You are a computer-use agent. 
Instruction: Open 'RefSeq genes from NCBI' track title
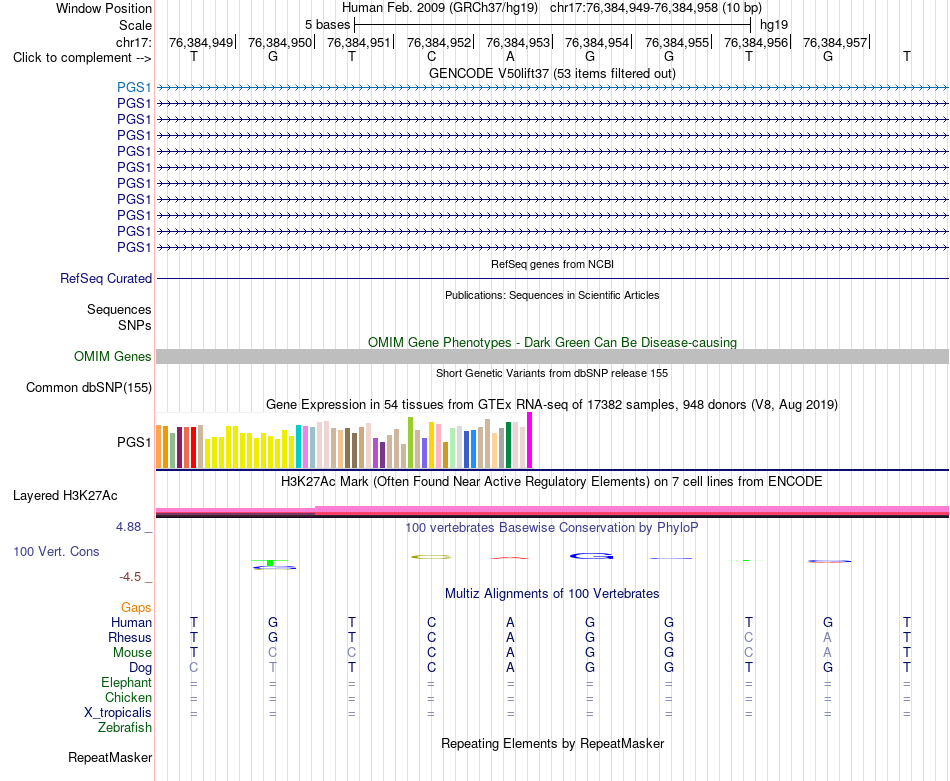click(553, 264)
